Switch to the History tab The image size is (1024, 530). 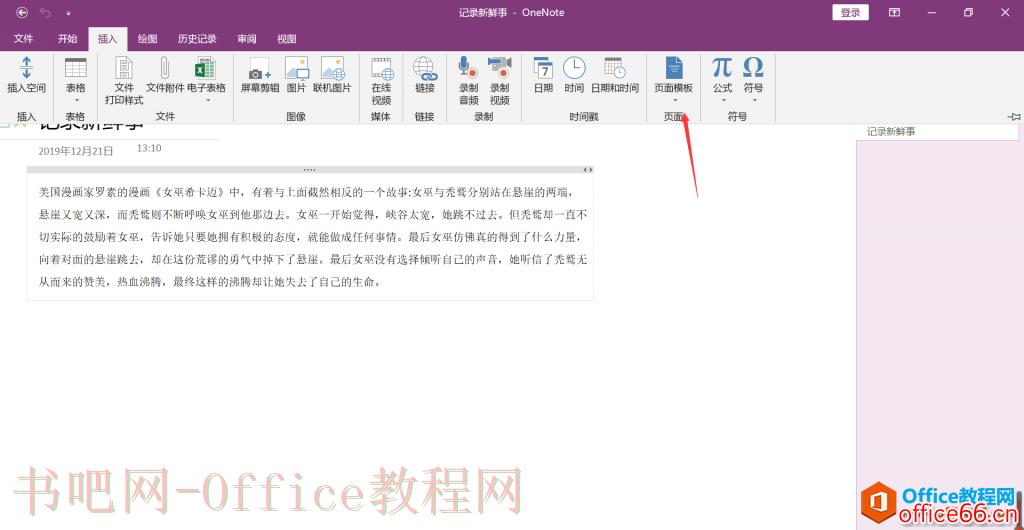coord(197,39)
